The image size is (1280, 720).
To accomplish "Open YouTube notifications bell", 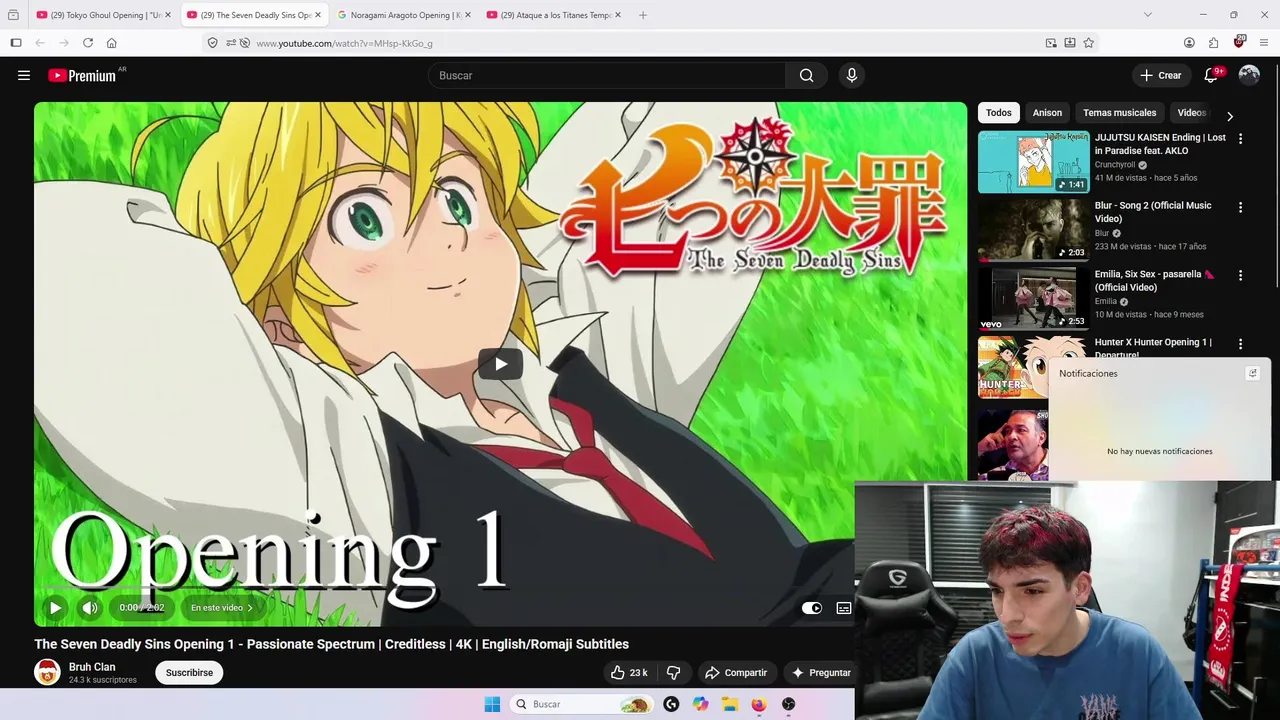I will [x=1211, y=75].
